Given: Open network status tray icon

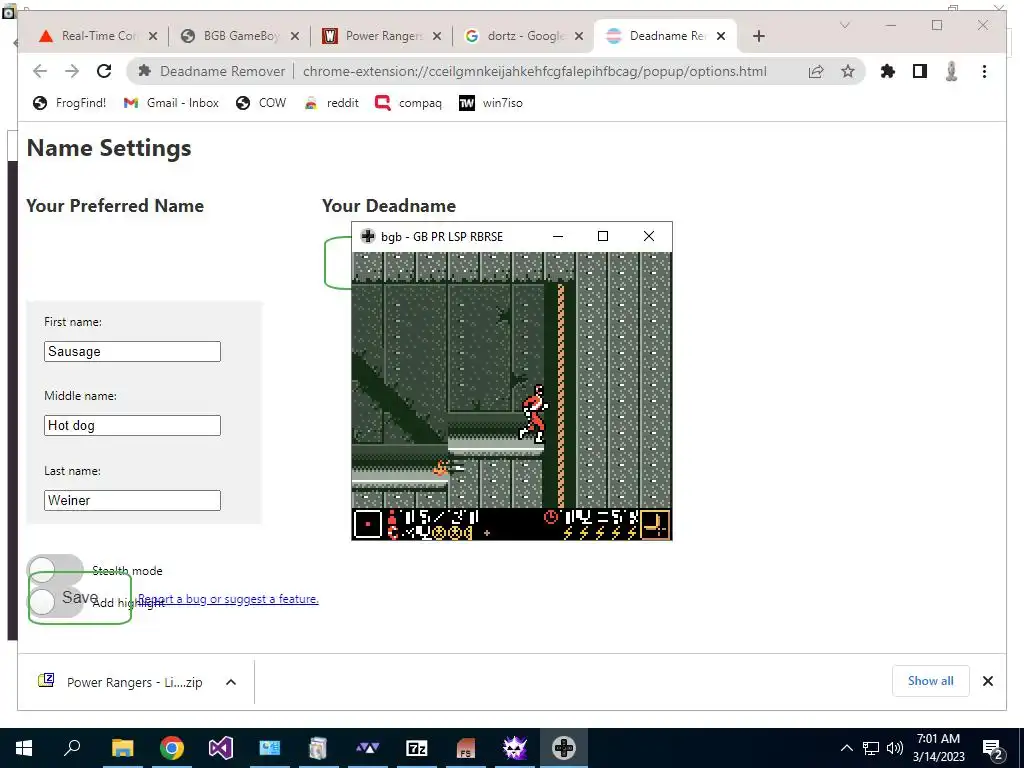Looking at the screenshot, I should [871, 748].
